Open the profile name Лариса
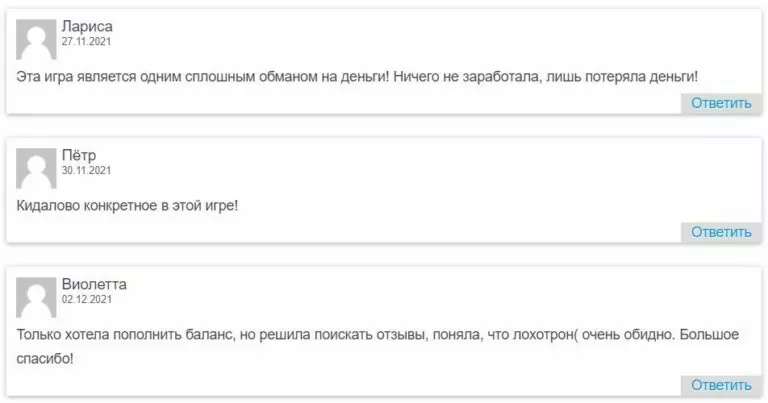Screen dimensions: 768x403 coord(85,25)
